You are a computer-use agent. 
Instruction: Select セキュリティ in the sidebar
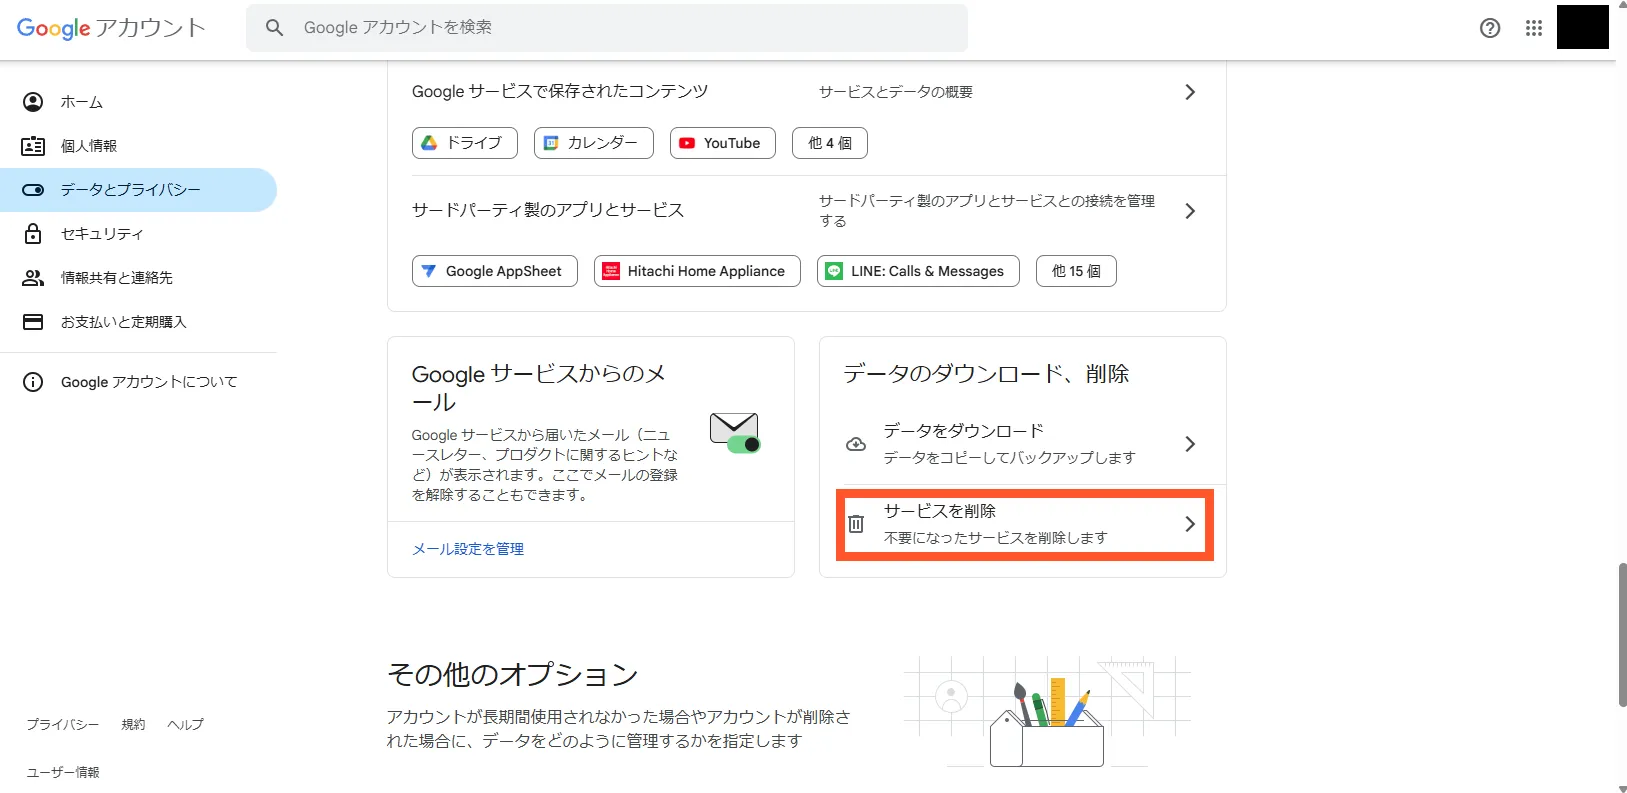click(102, 234)
